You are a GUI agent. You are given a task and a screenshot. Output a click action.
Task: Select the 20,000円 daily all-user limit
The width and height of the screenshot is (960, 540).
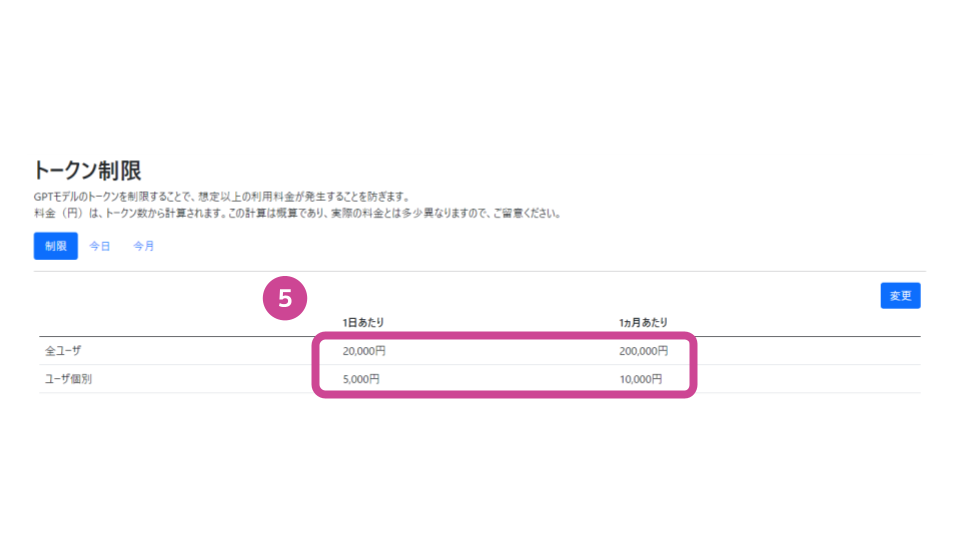[364, 351]
